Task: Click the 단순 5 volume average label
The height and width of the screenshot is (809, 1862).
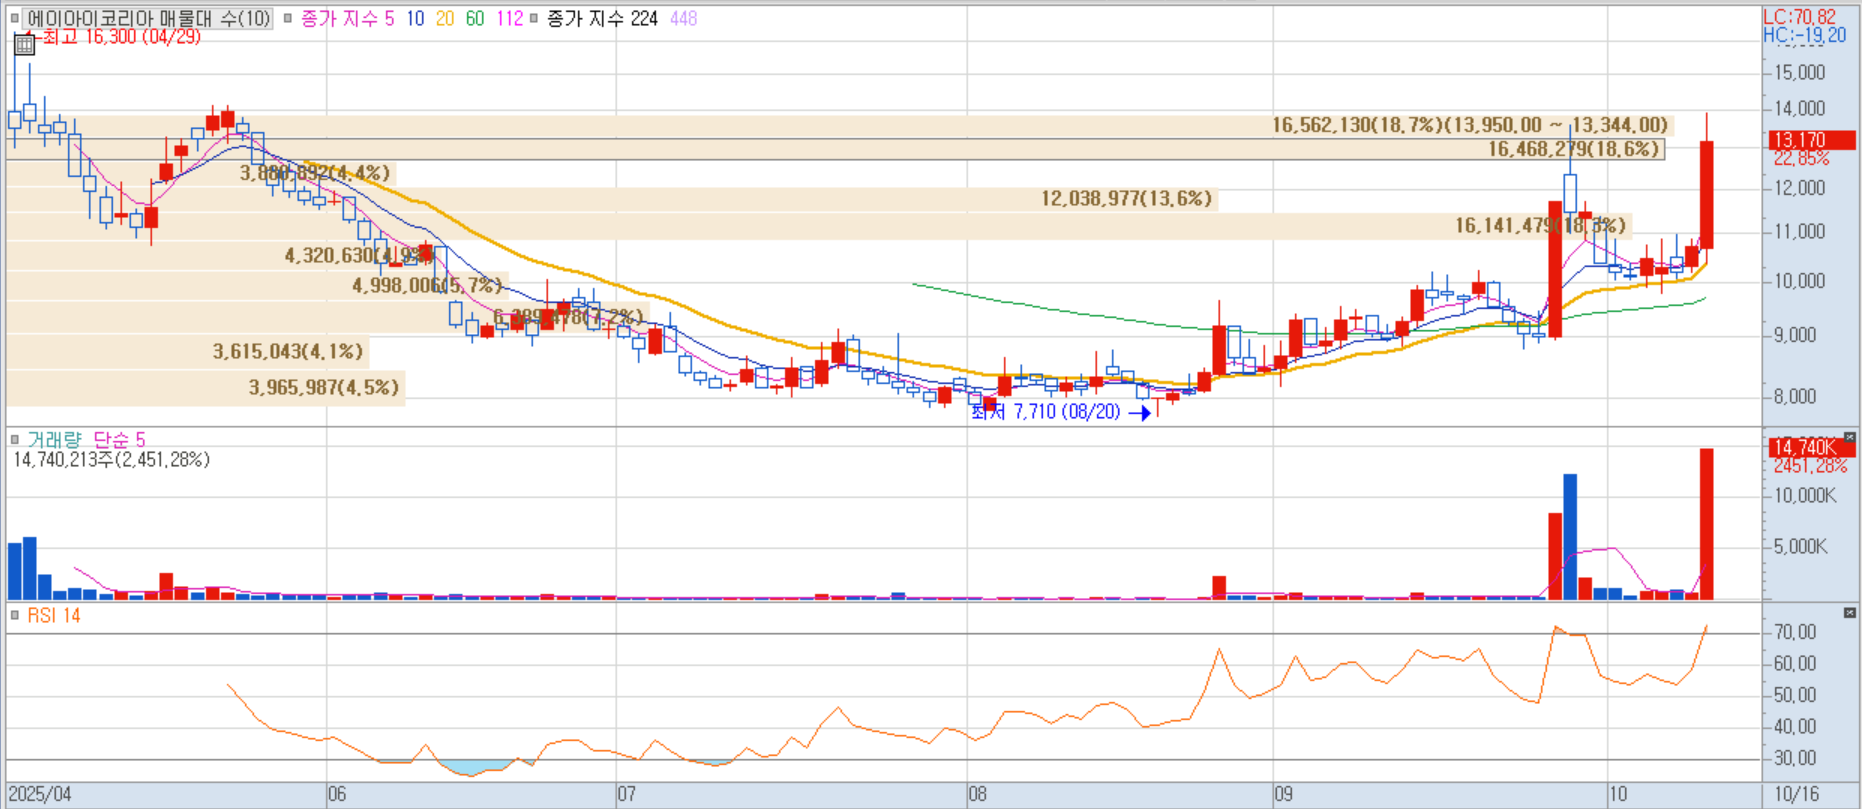Action: click(x=119, y=439)
